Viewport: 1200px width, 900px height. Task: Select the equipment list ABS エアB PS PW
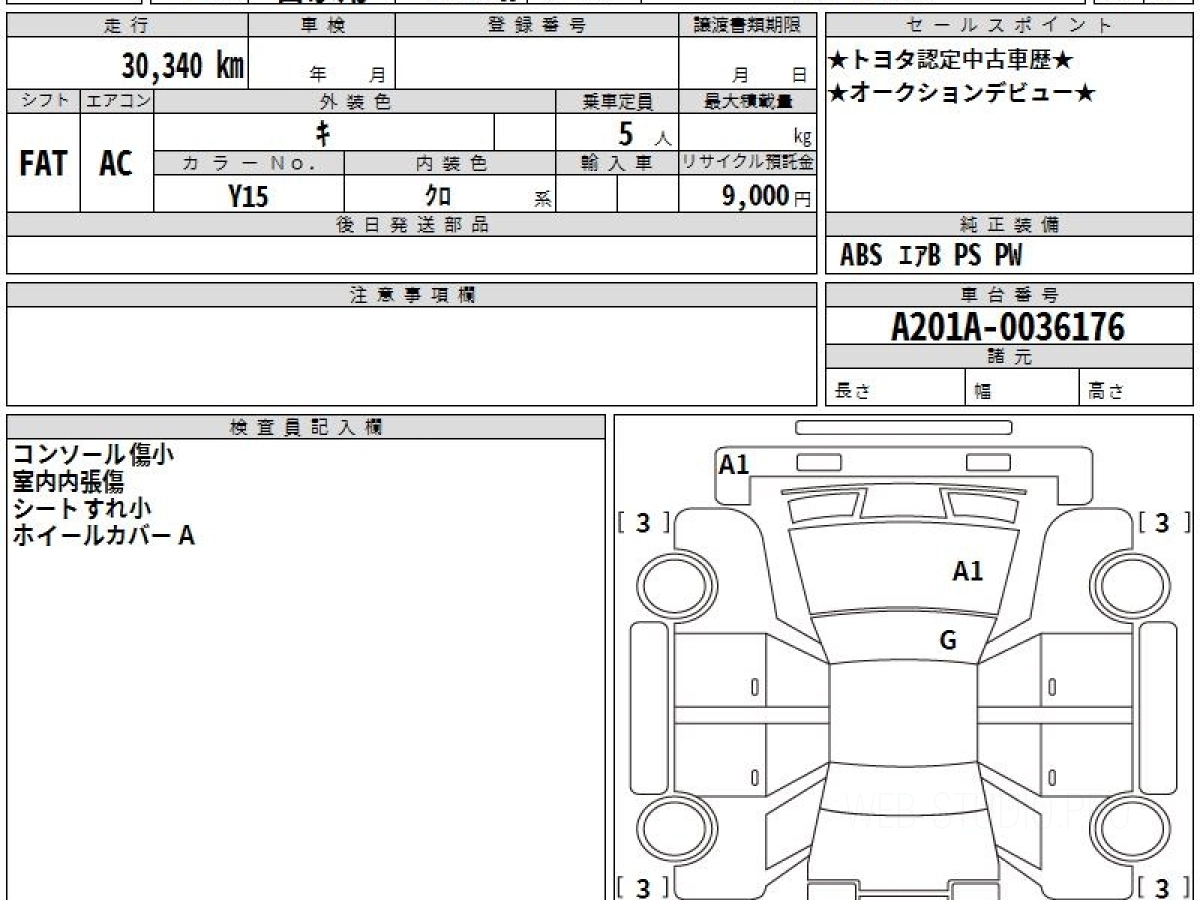pyautogui.click(x=931, y=256)
